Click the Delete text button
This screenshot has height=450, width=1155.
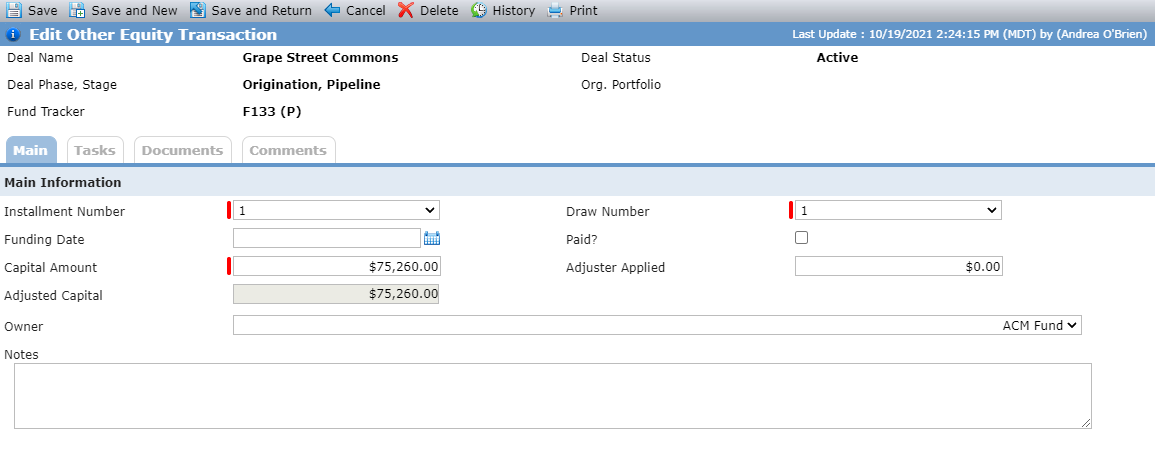(439, 11)
